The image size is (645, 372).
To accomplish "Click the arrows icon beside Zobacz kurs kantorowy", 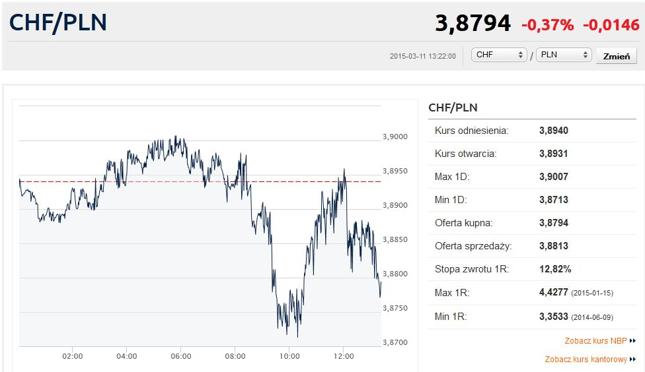I will pyautogui.click(x=633, y=360).
